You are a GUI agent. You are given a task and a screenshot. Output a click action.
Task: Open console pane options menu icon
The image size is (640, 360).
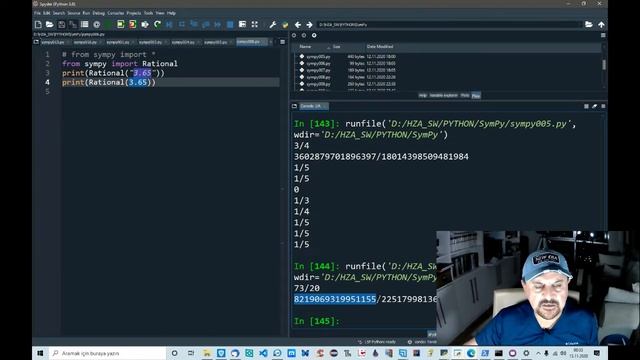603,106
